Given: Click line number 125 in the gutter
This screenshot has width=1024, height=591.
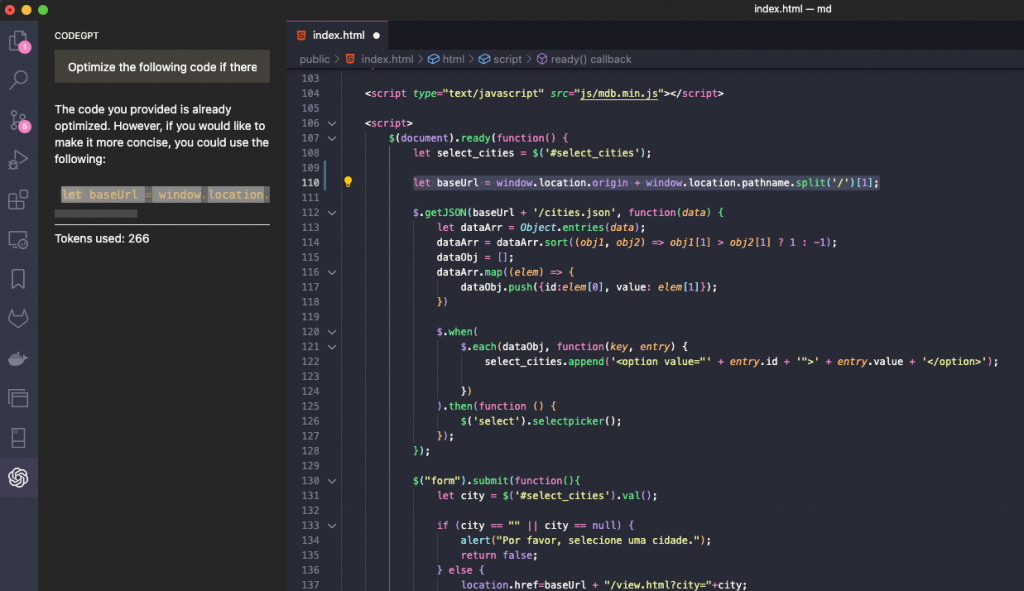Looking at the screenshot, I should [x=310, y=406].
